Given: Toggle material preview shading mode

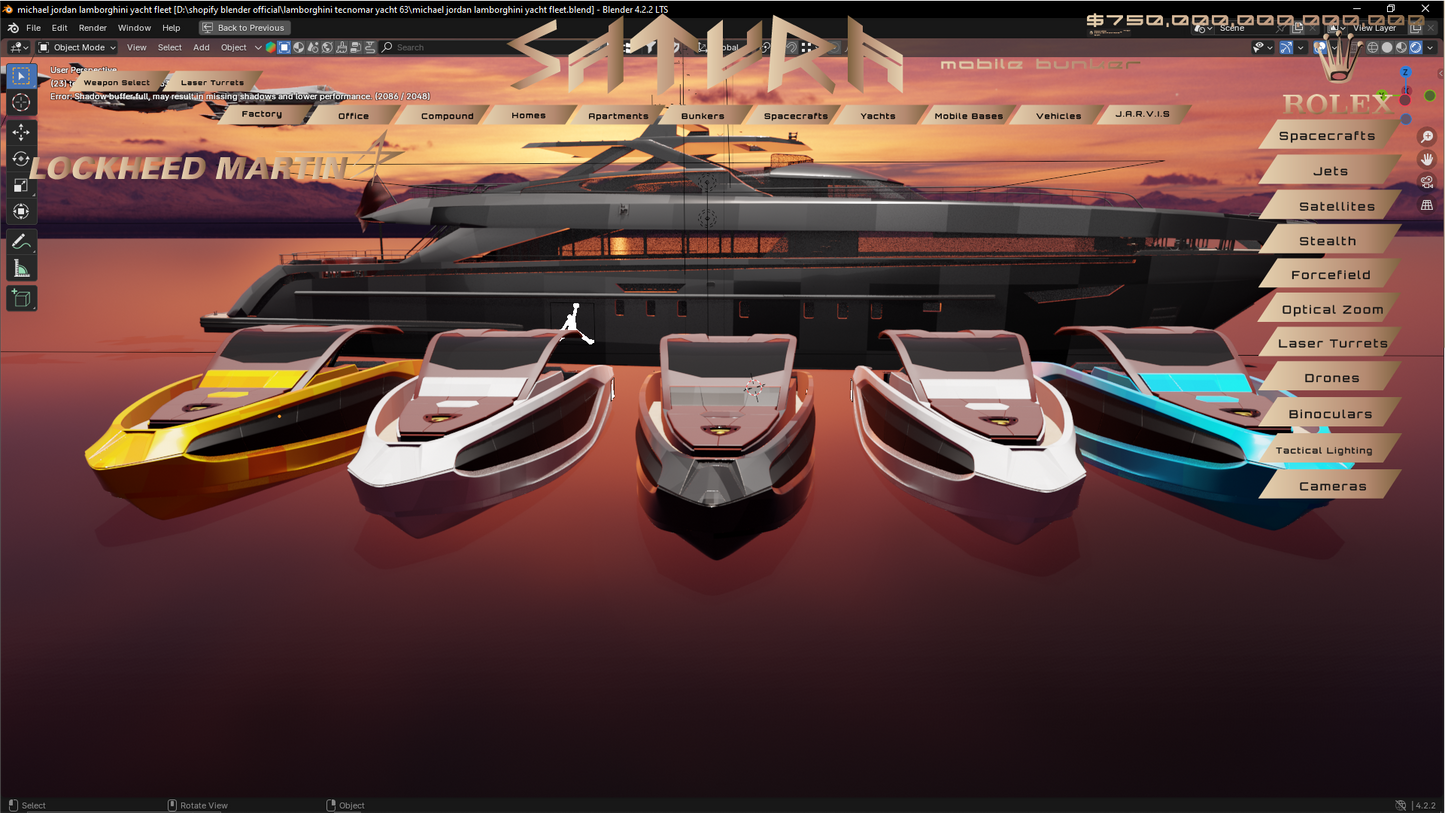Looking at the screenshot, I should [x=1401, y=47].
